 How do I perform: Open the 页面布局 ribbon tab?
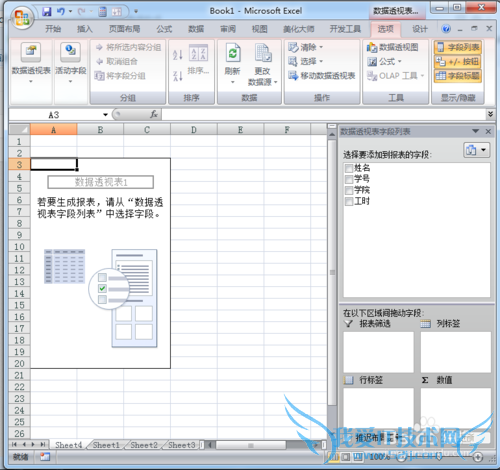click(125, 29)
